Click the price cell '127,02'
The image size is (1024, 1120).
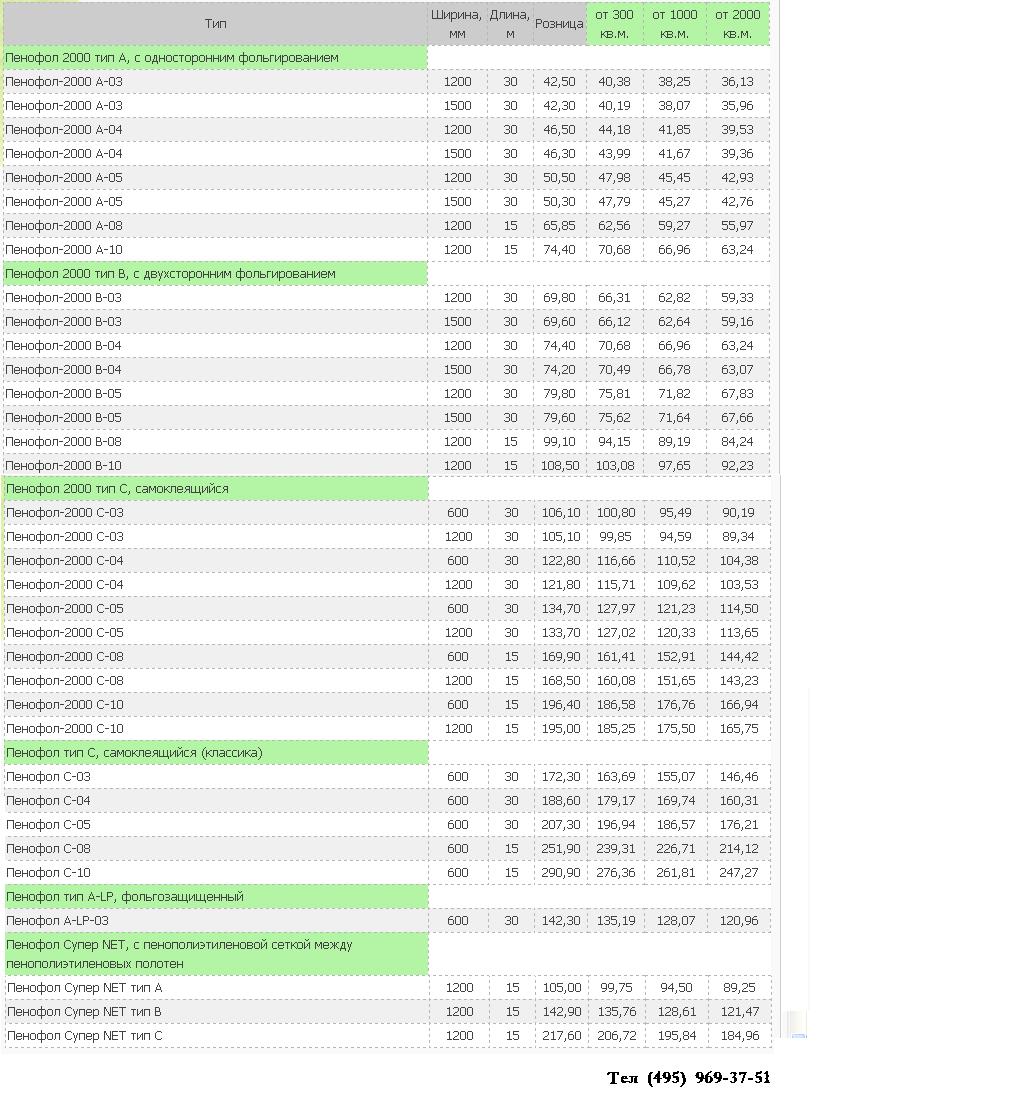(x=616, y=633)
